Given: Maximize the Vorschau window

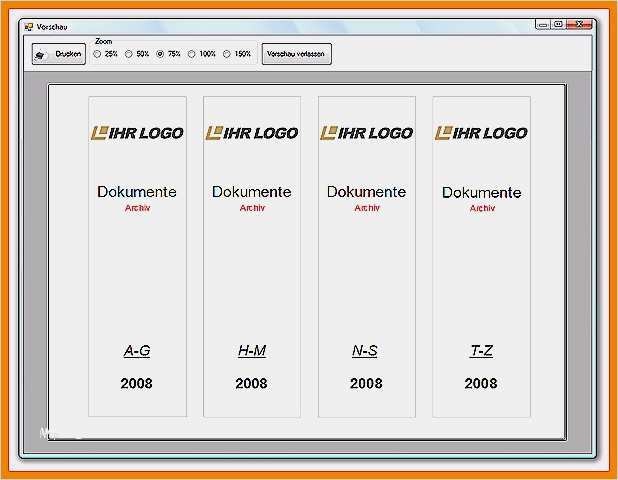Looking at the screenshot, I should pos(558,24).
